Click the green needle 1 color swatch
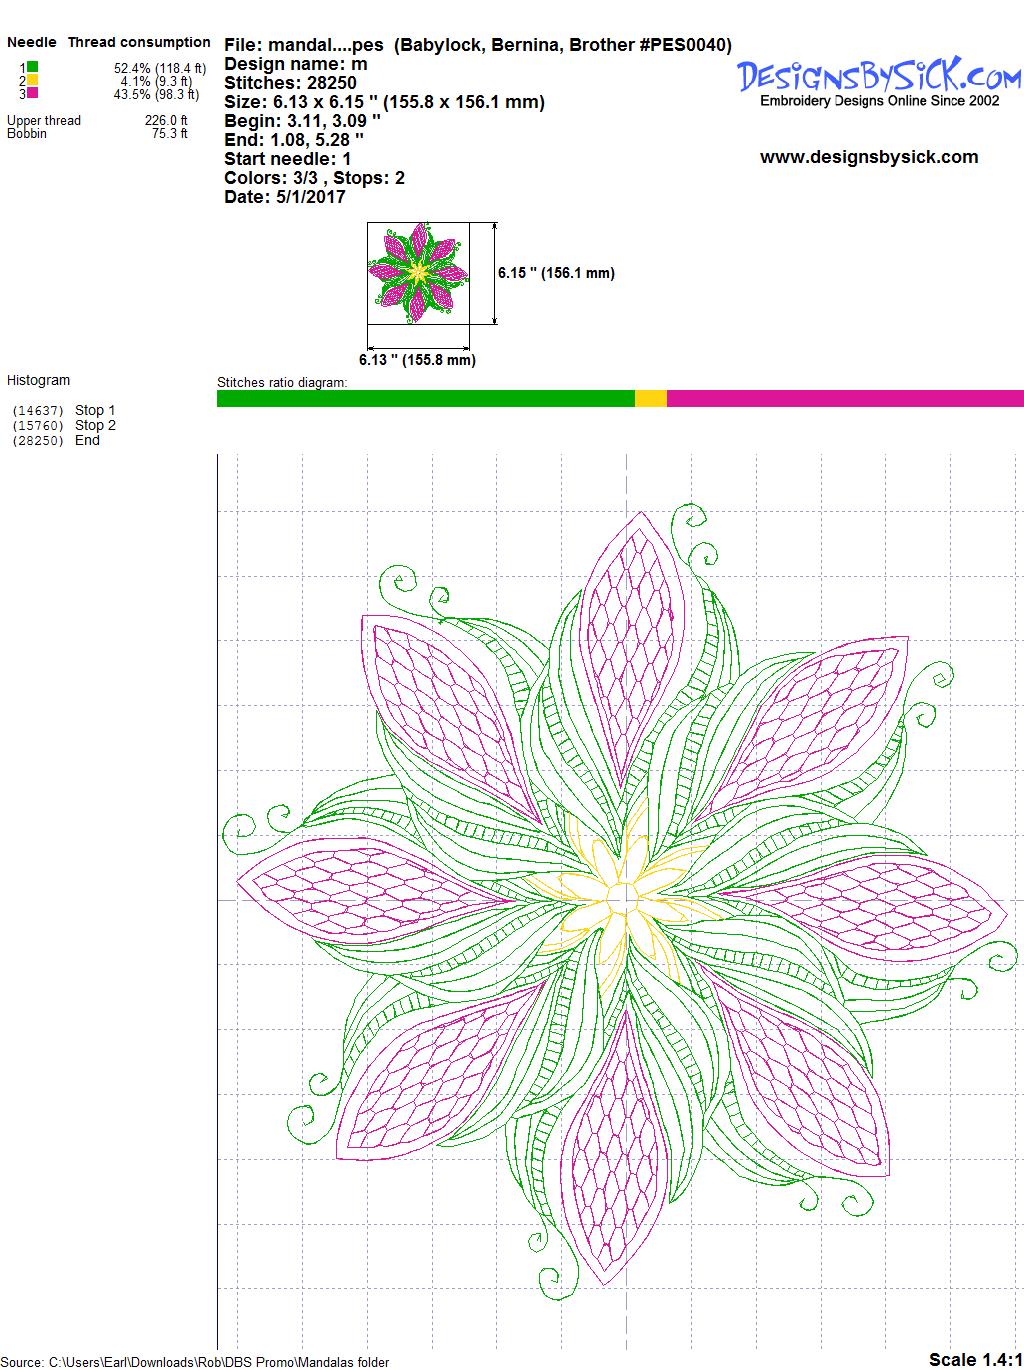Screen dimensions: 1024x1370 [33, 67]
